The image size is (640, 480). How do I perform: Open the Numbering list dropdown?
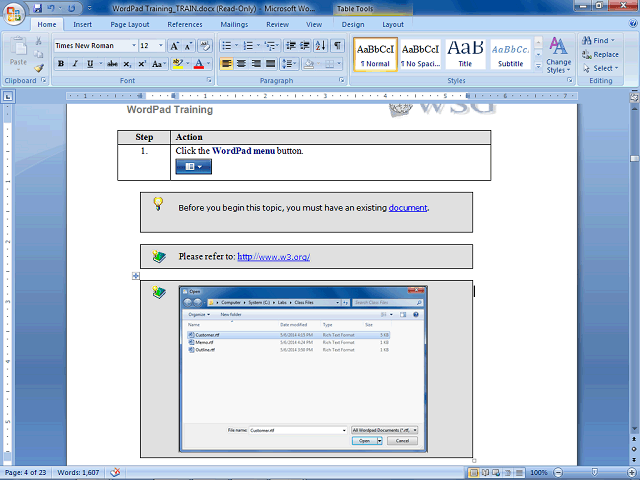[258, 46]
